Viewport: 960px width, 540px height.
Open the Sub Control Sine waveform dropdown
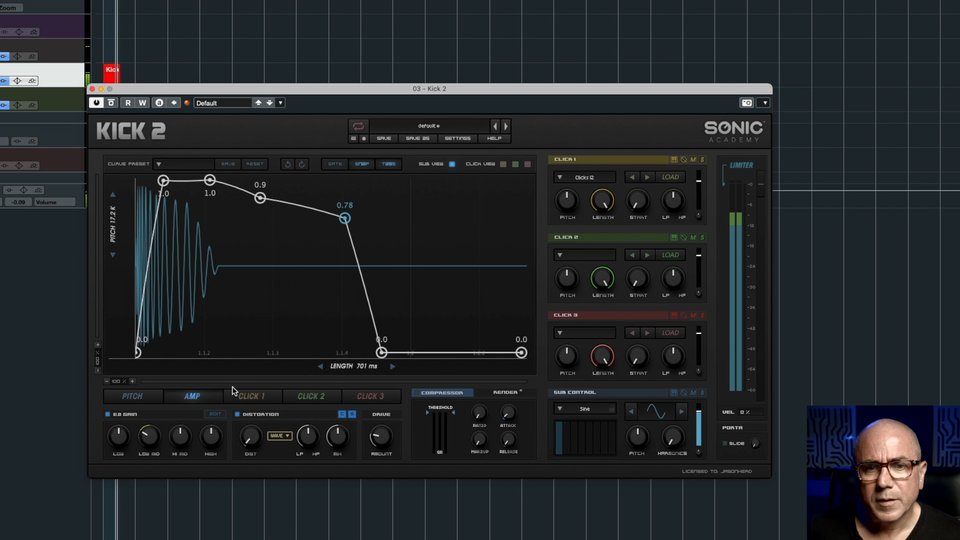(585, 408)
